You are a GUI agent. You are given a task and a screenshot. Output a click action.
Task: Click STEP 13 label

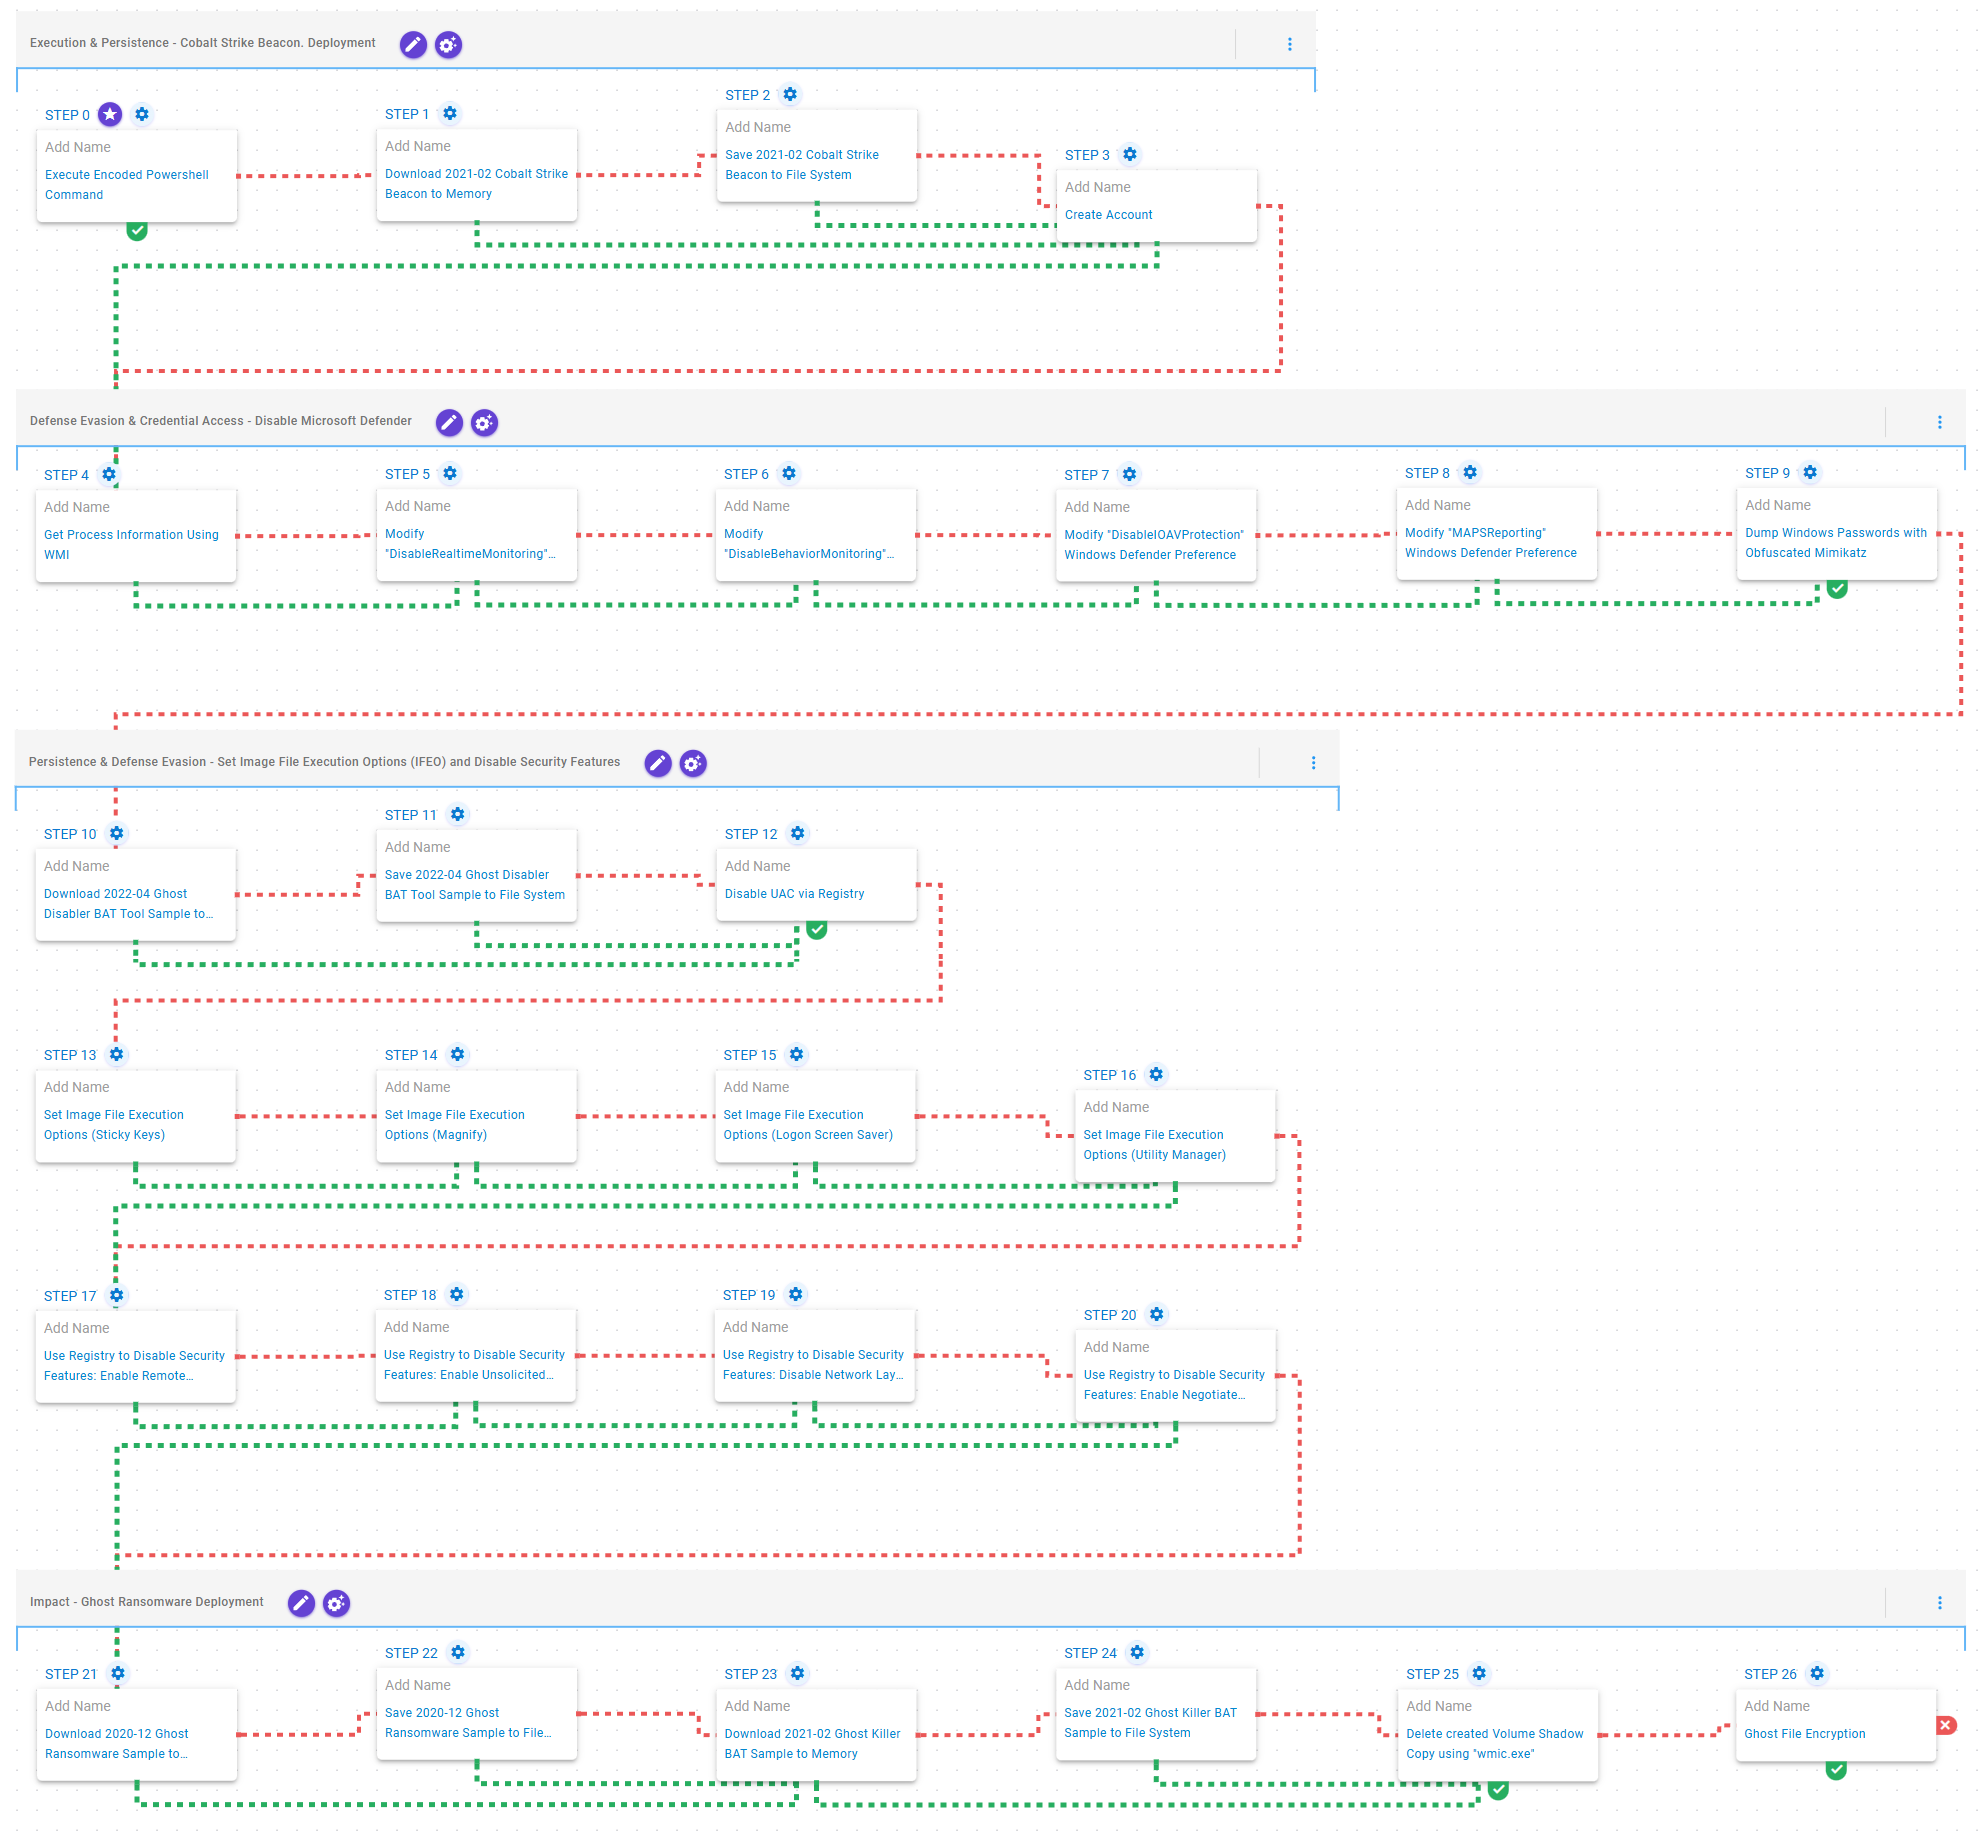70,1056
